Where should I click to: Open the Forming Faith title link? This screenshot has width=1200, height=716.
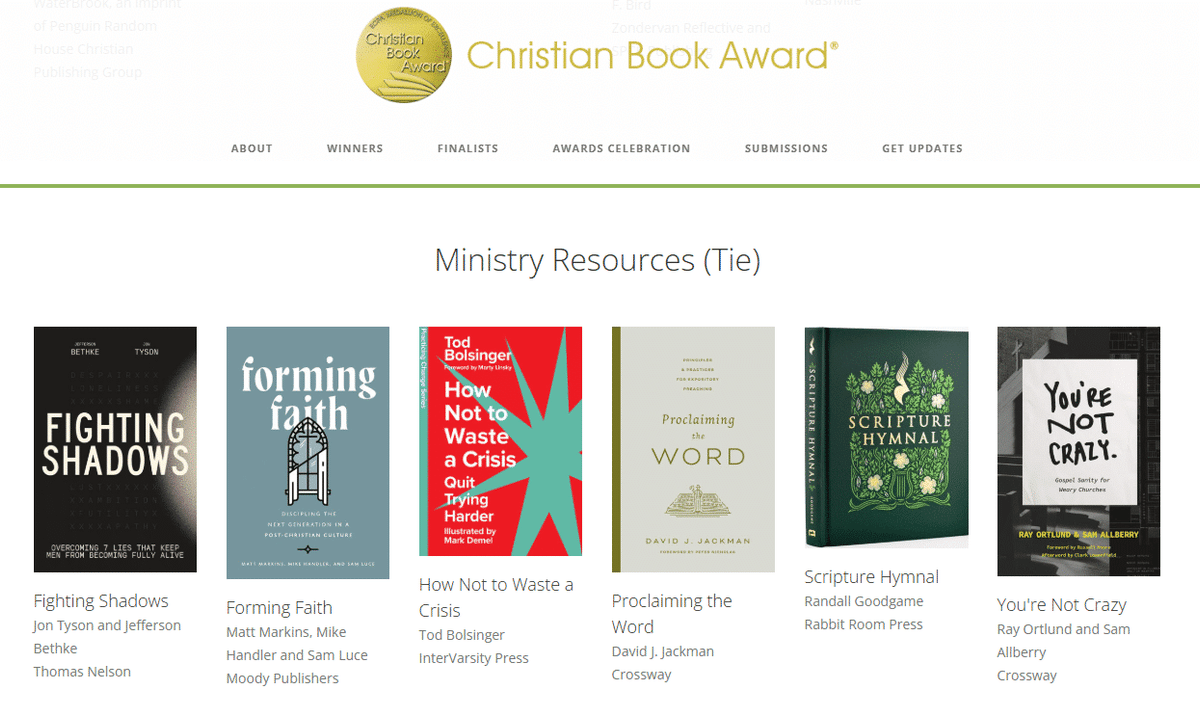[279, 608]
